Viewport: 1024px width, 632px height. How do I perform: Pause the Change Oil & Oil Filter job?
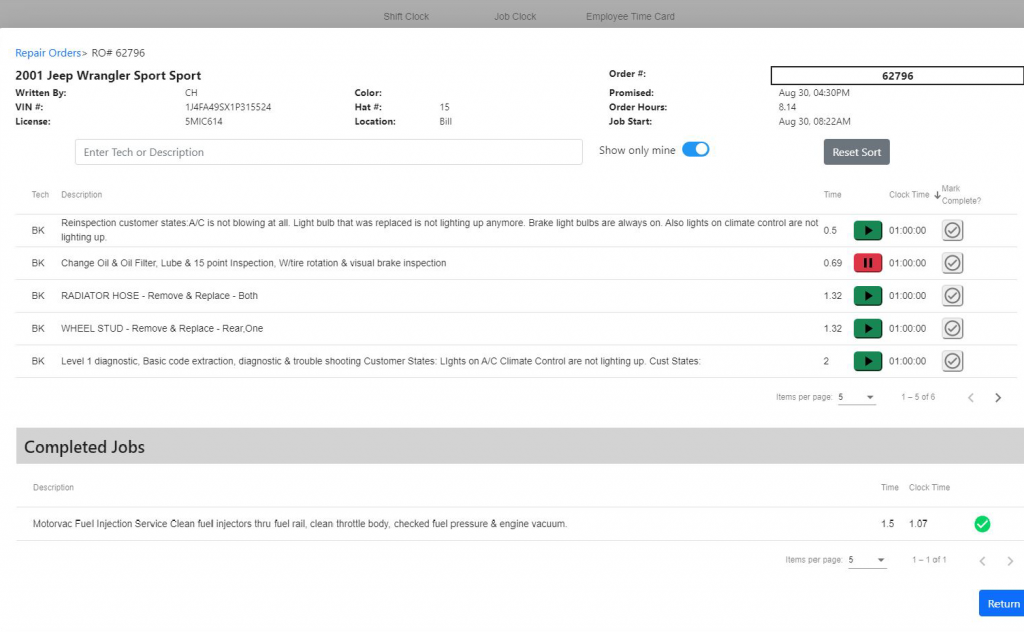(x=867, y=263)
